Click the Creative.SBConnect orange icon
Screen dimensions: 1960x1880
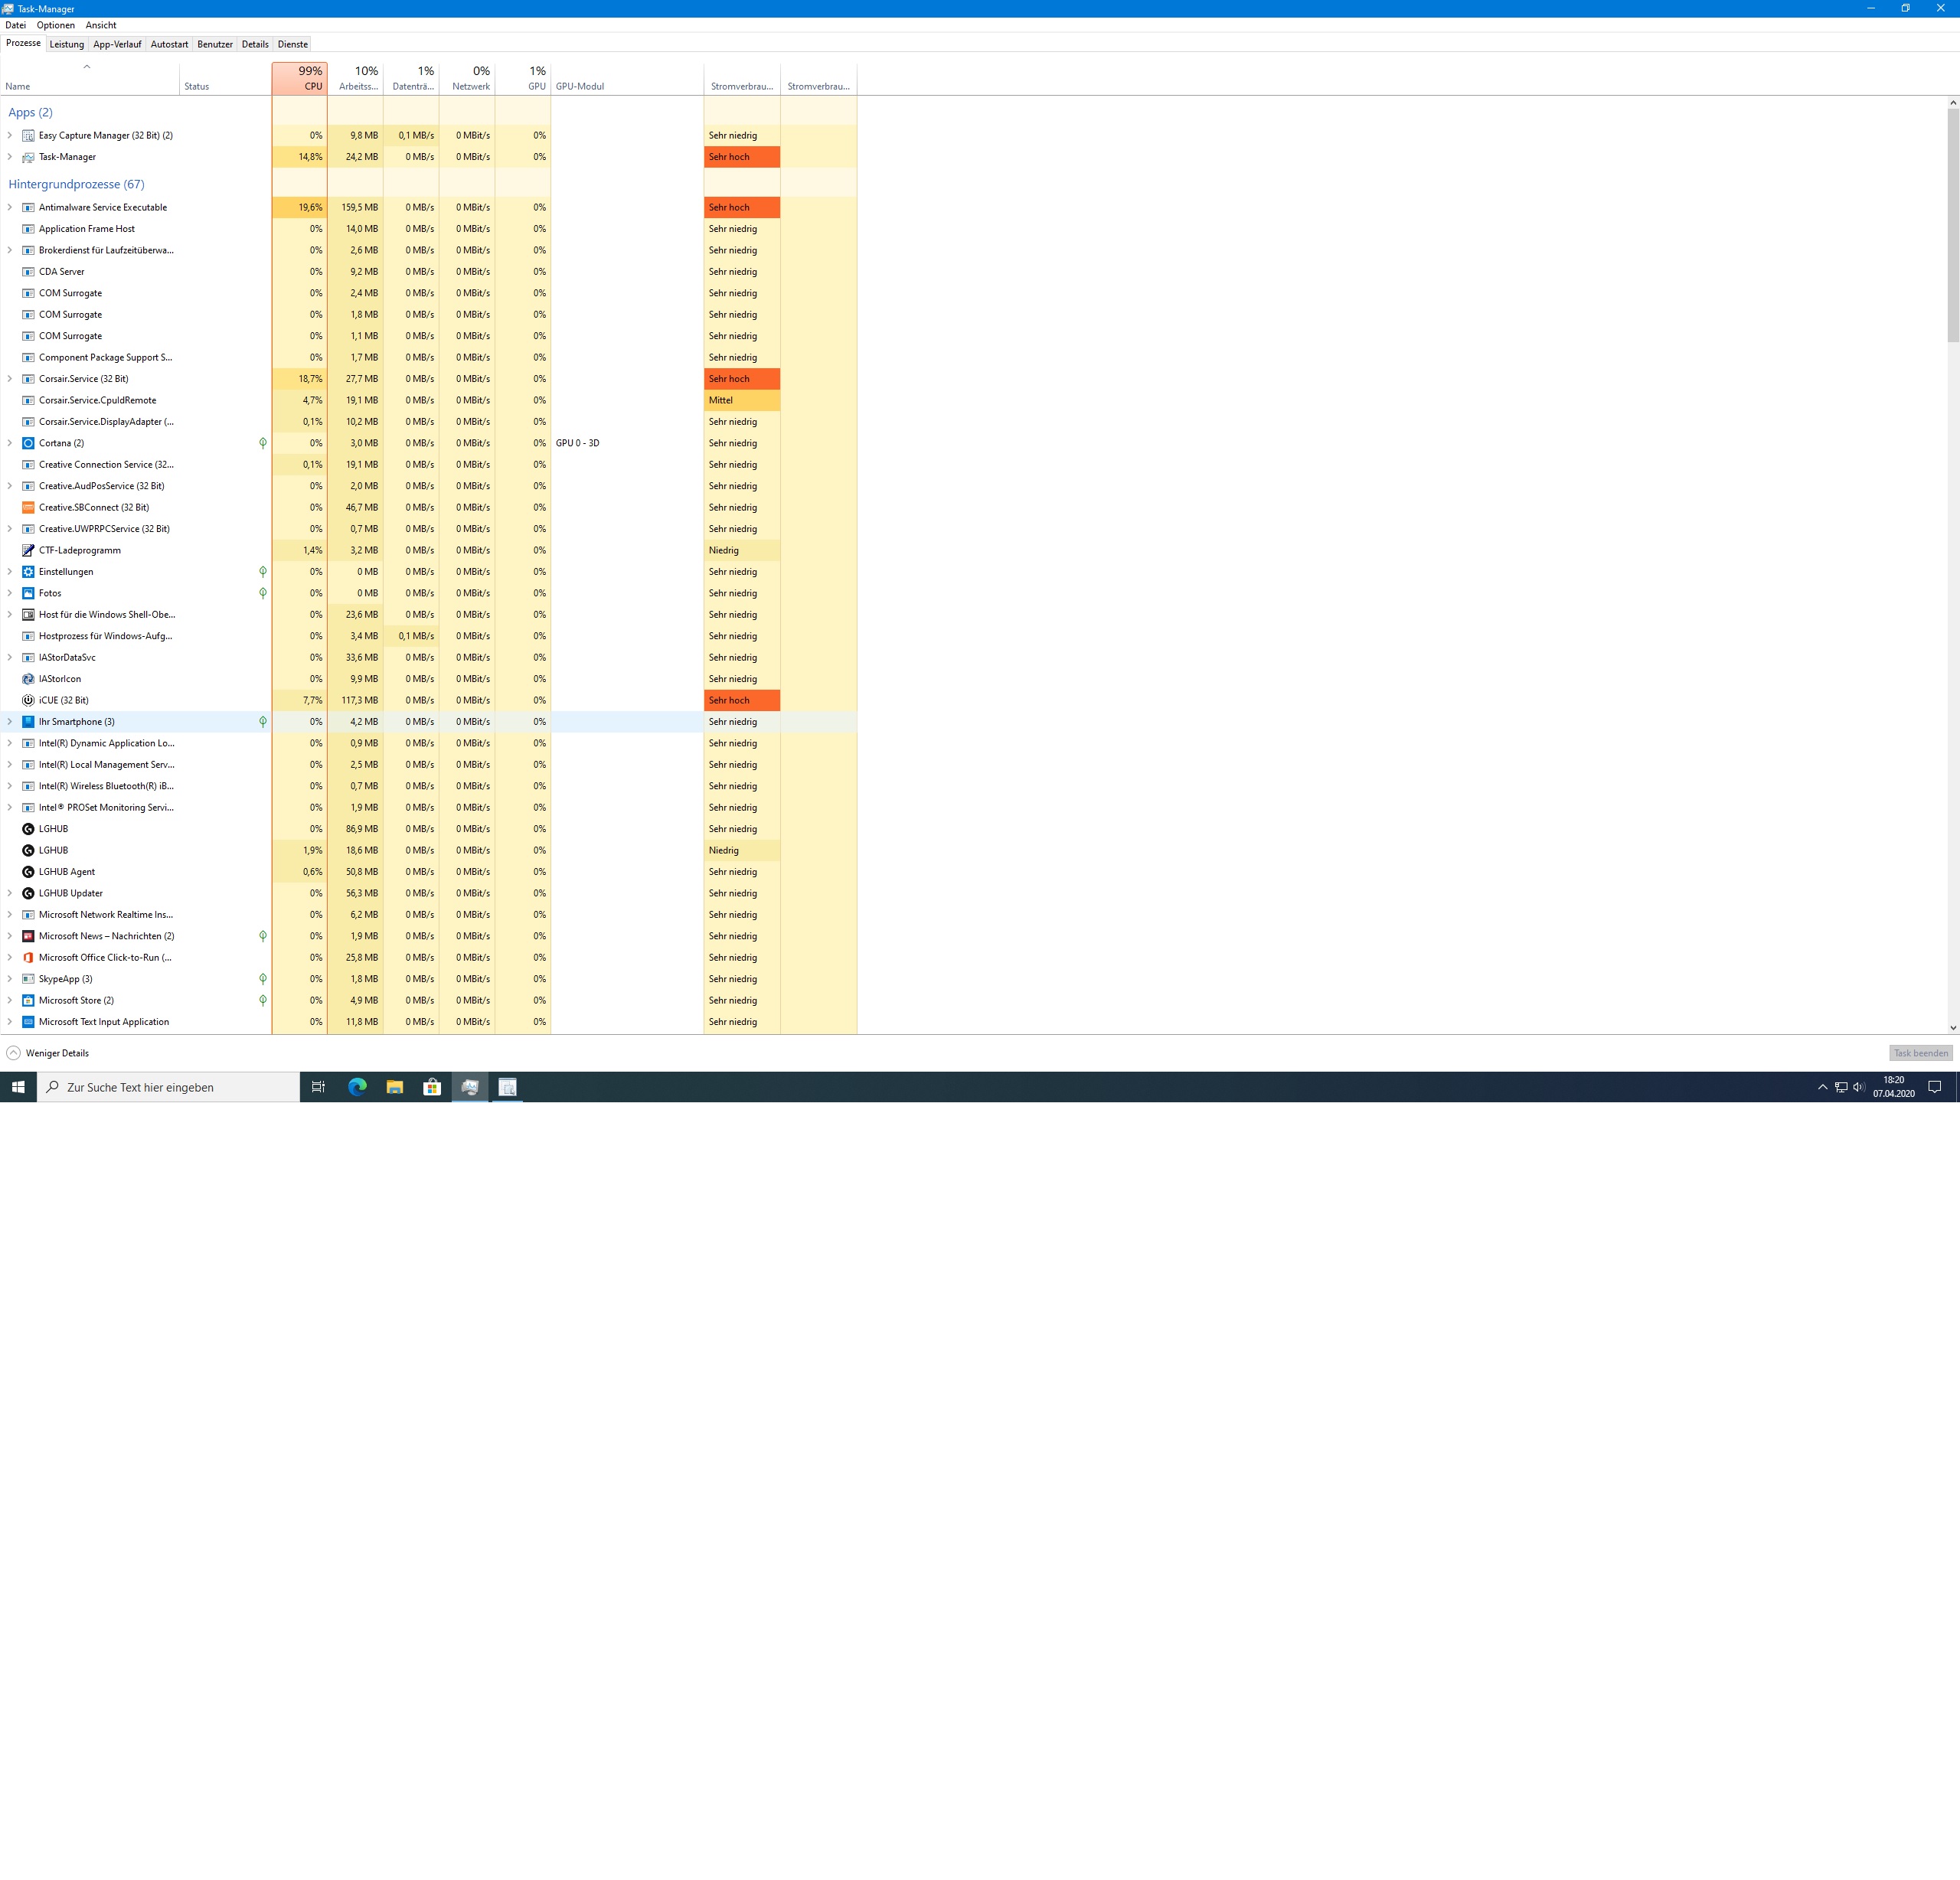click(x=28, y=507)
